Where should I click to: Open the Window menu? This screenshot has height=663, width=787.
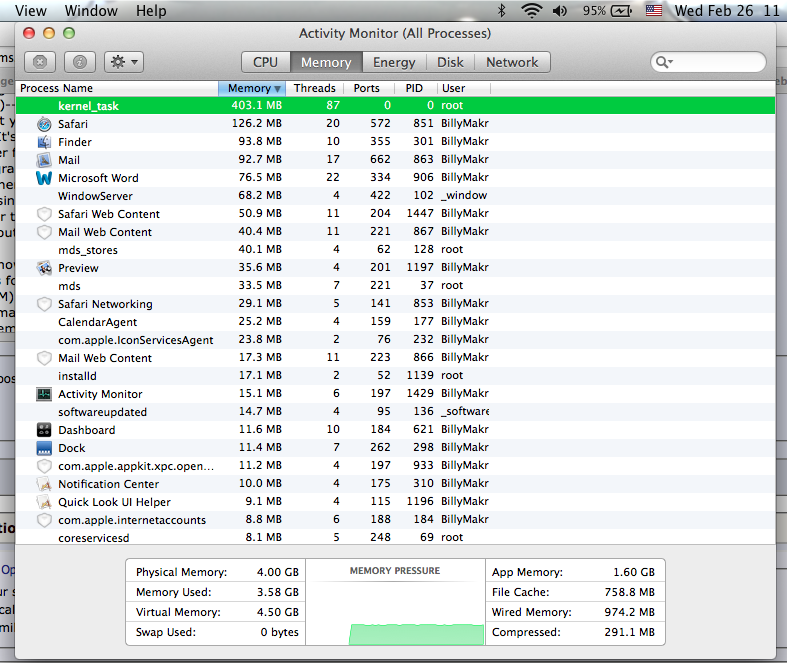pos(91,11)
